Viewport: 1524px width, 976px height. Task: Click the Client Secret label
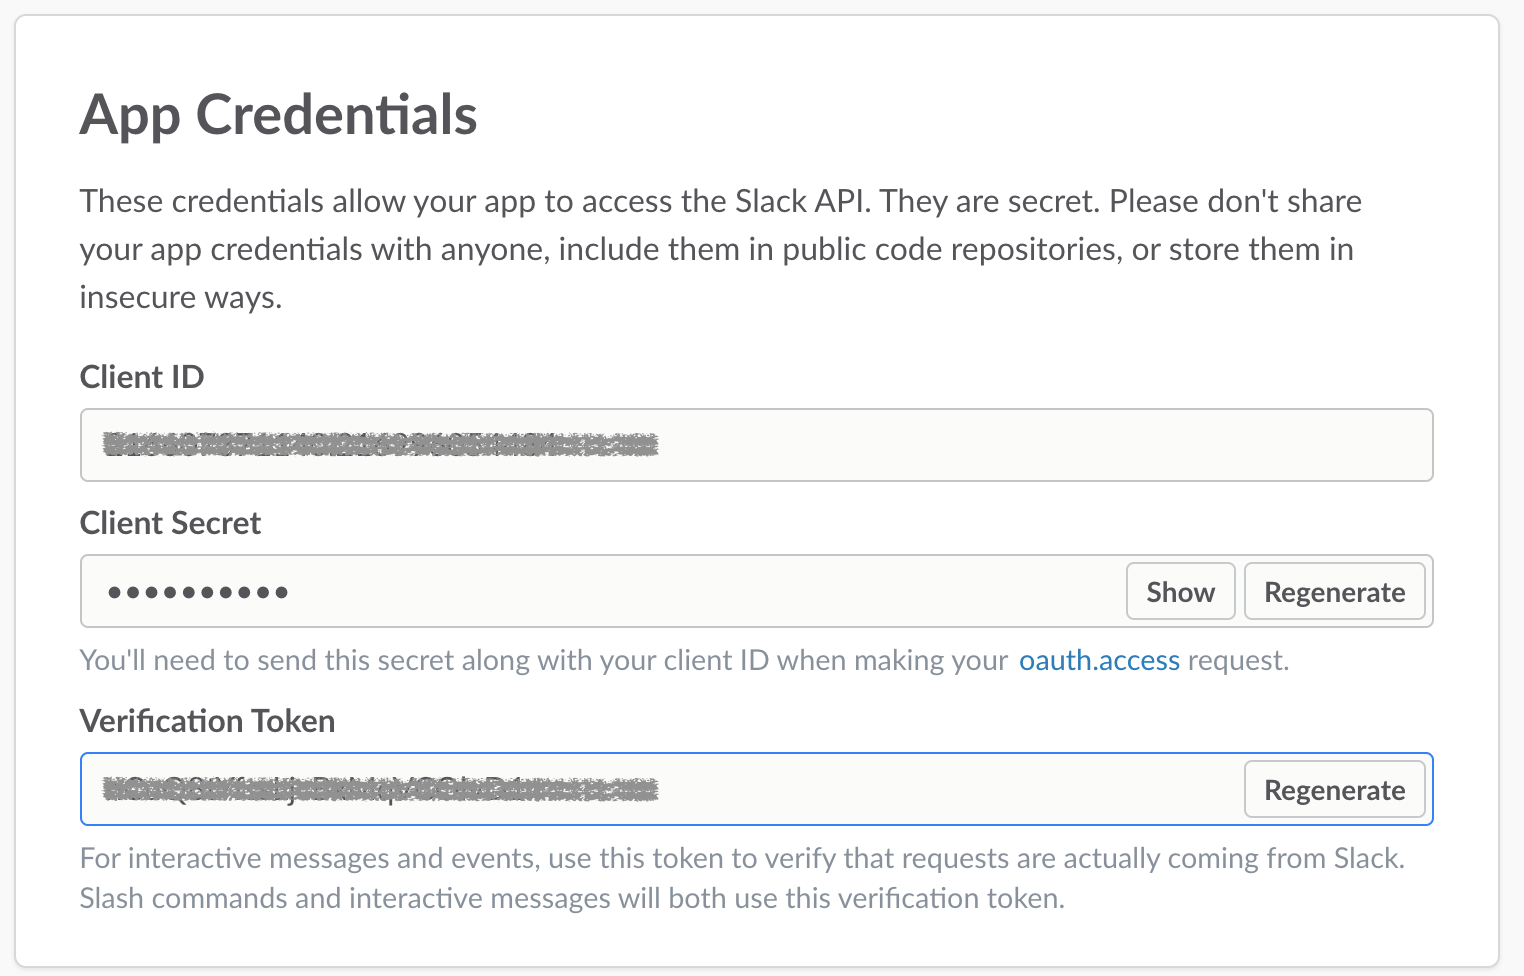point(170,522)
